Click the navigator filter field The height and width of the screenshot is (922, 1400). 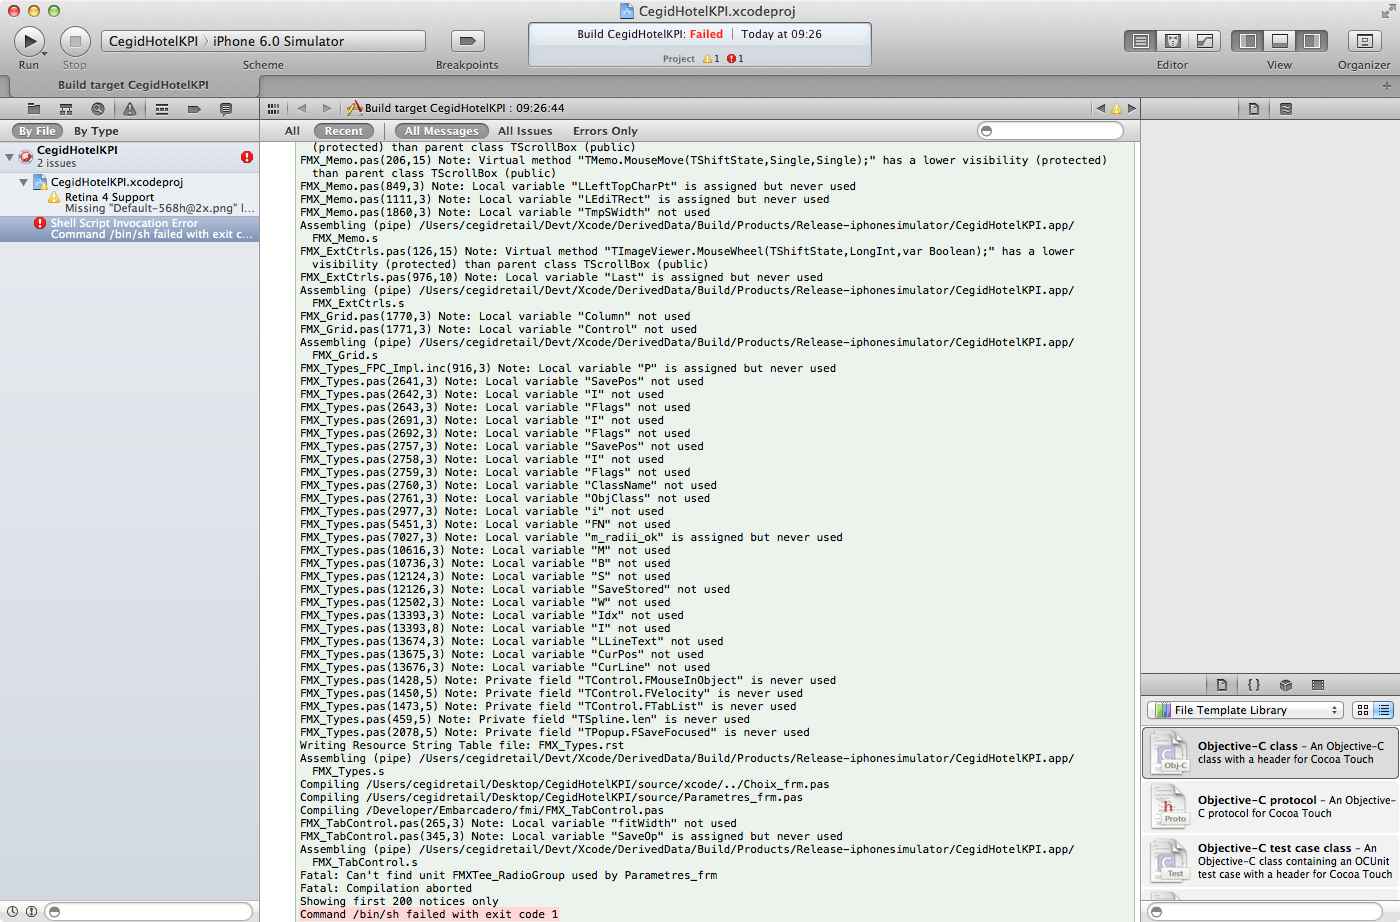(x=149, y=911)
